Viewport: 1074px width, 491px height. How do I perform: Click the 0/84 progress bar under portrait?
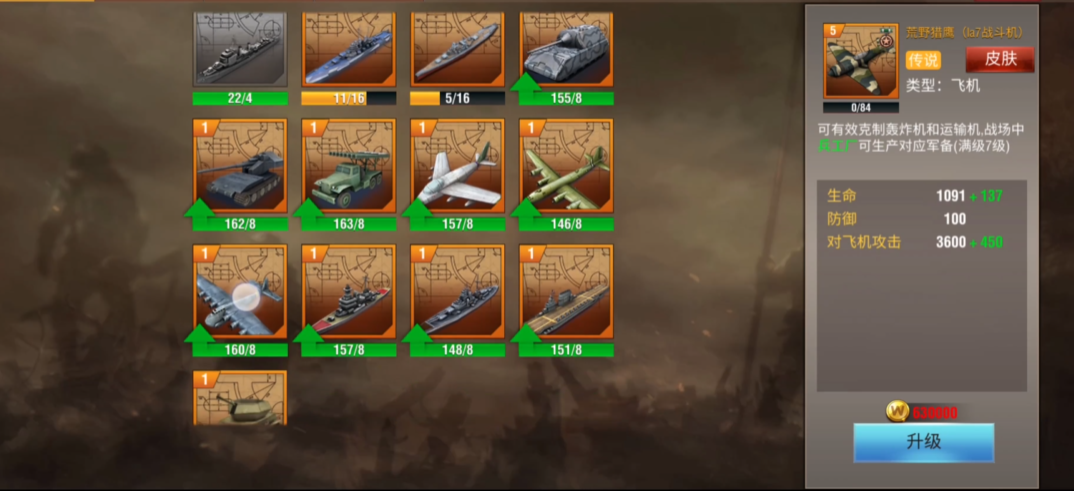pos(861,108)
